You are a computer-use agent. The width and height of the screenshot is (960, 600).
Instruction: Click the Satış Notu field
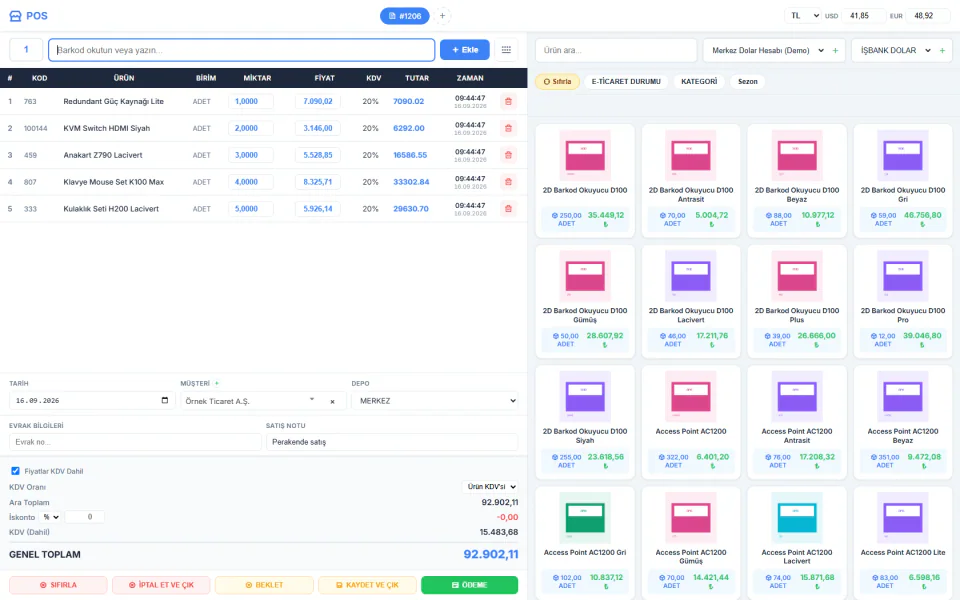pyautogui.click(x=392, y=442)
